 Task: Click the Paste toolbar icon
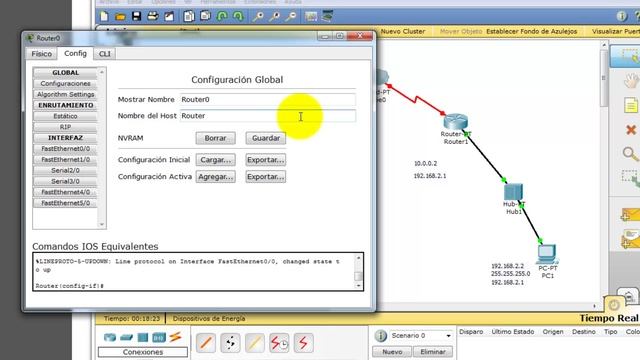(205, 16)
